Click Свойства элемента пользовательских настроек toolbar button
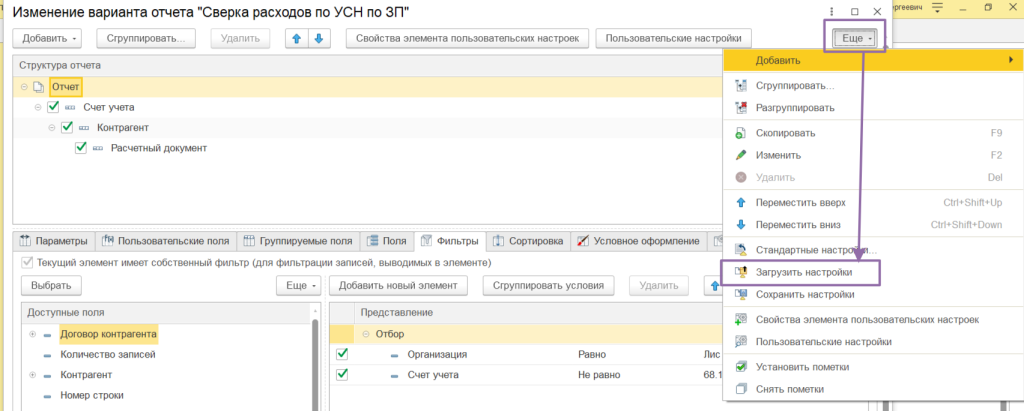1024x411 pixels. click(468, 38)
